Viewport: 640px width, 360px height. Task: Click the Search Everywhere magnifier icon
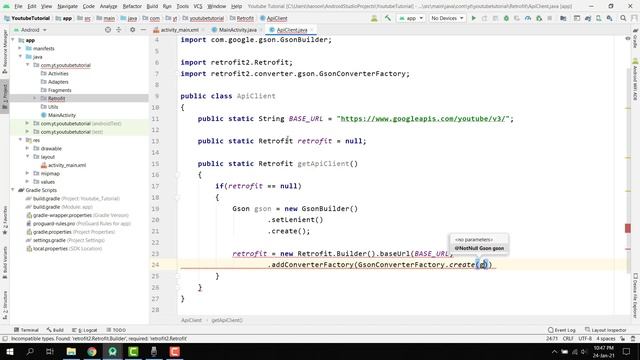click(623, 18)
